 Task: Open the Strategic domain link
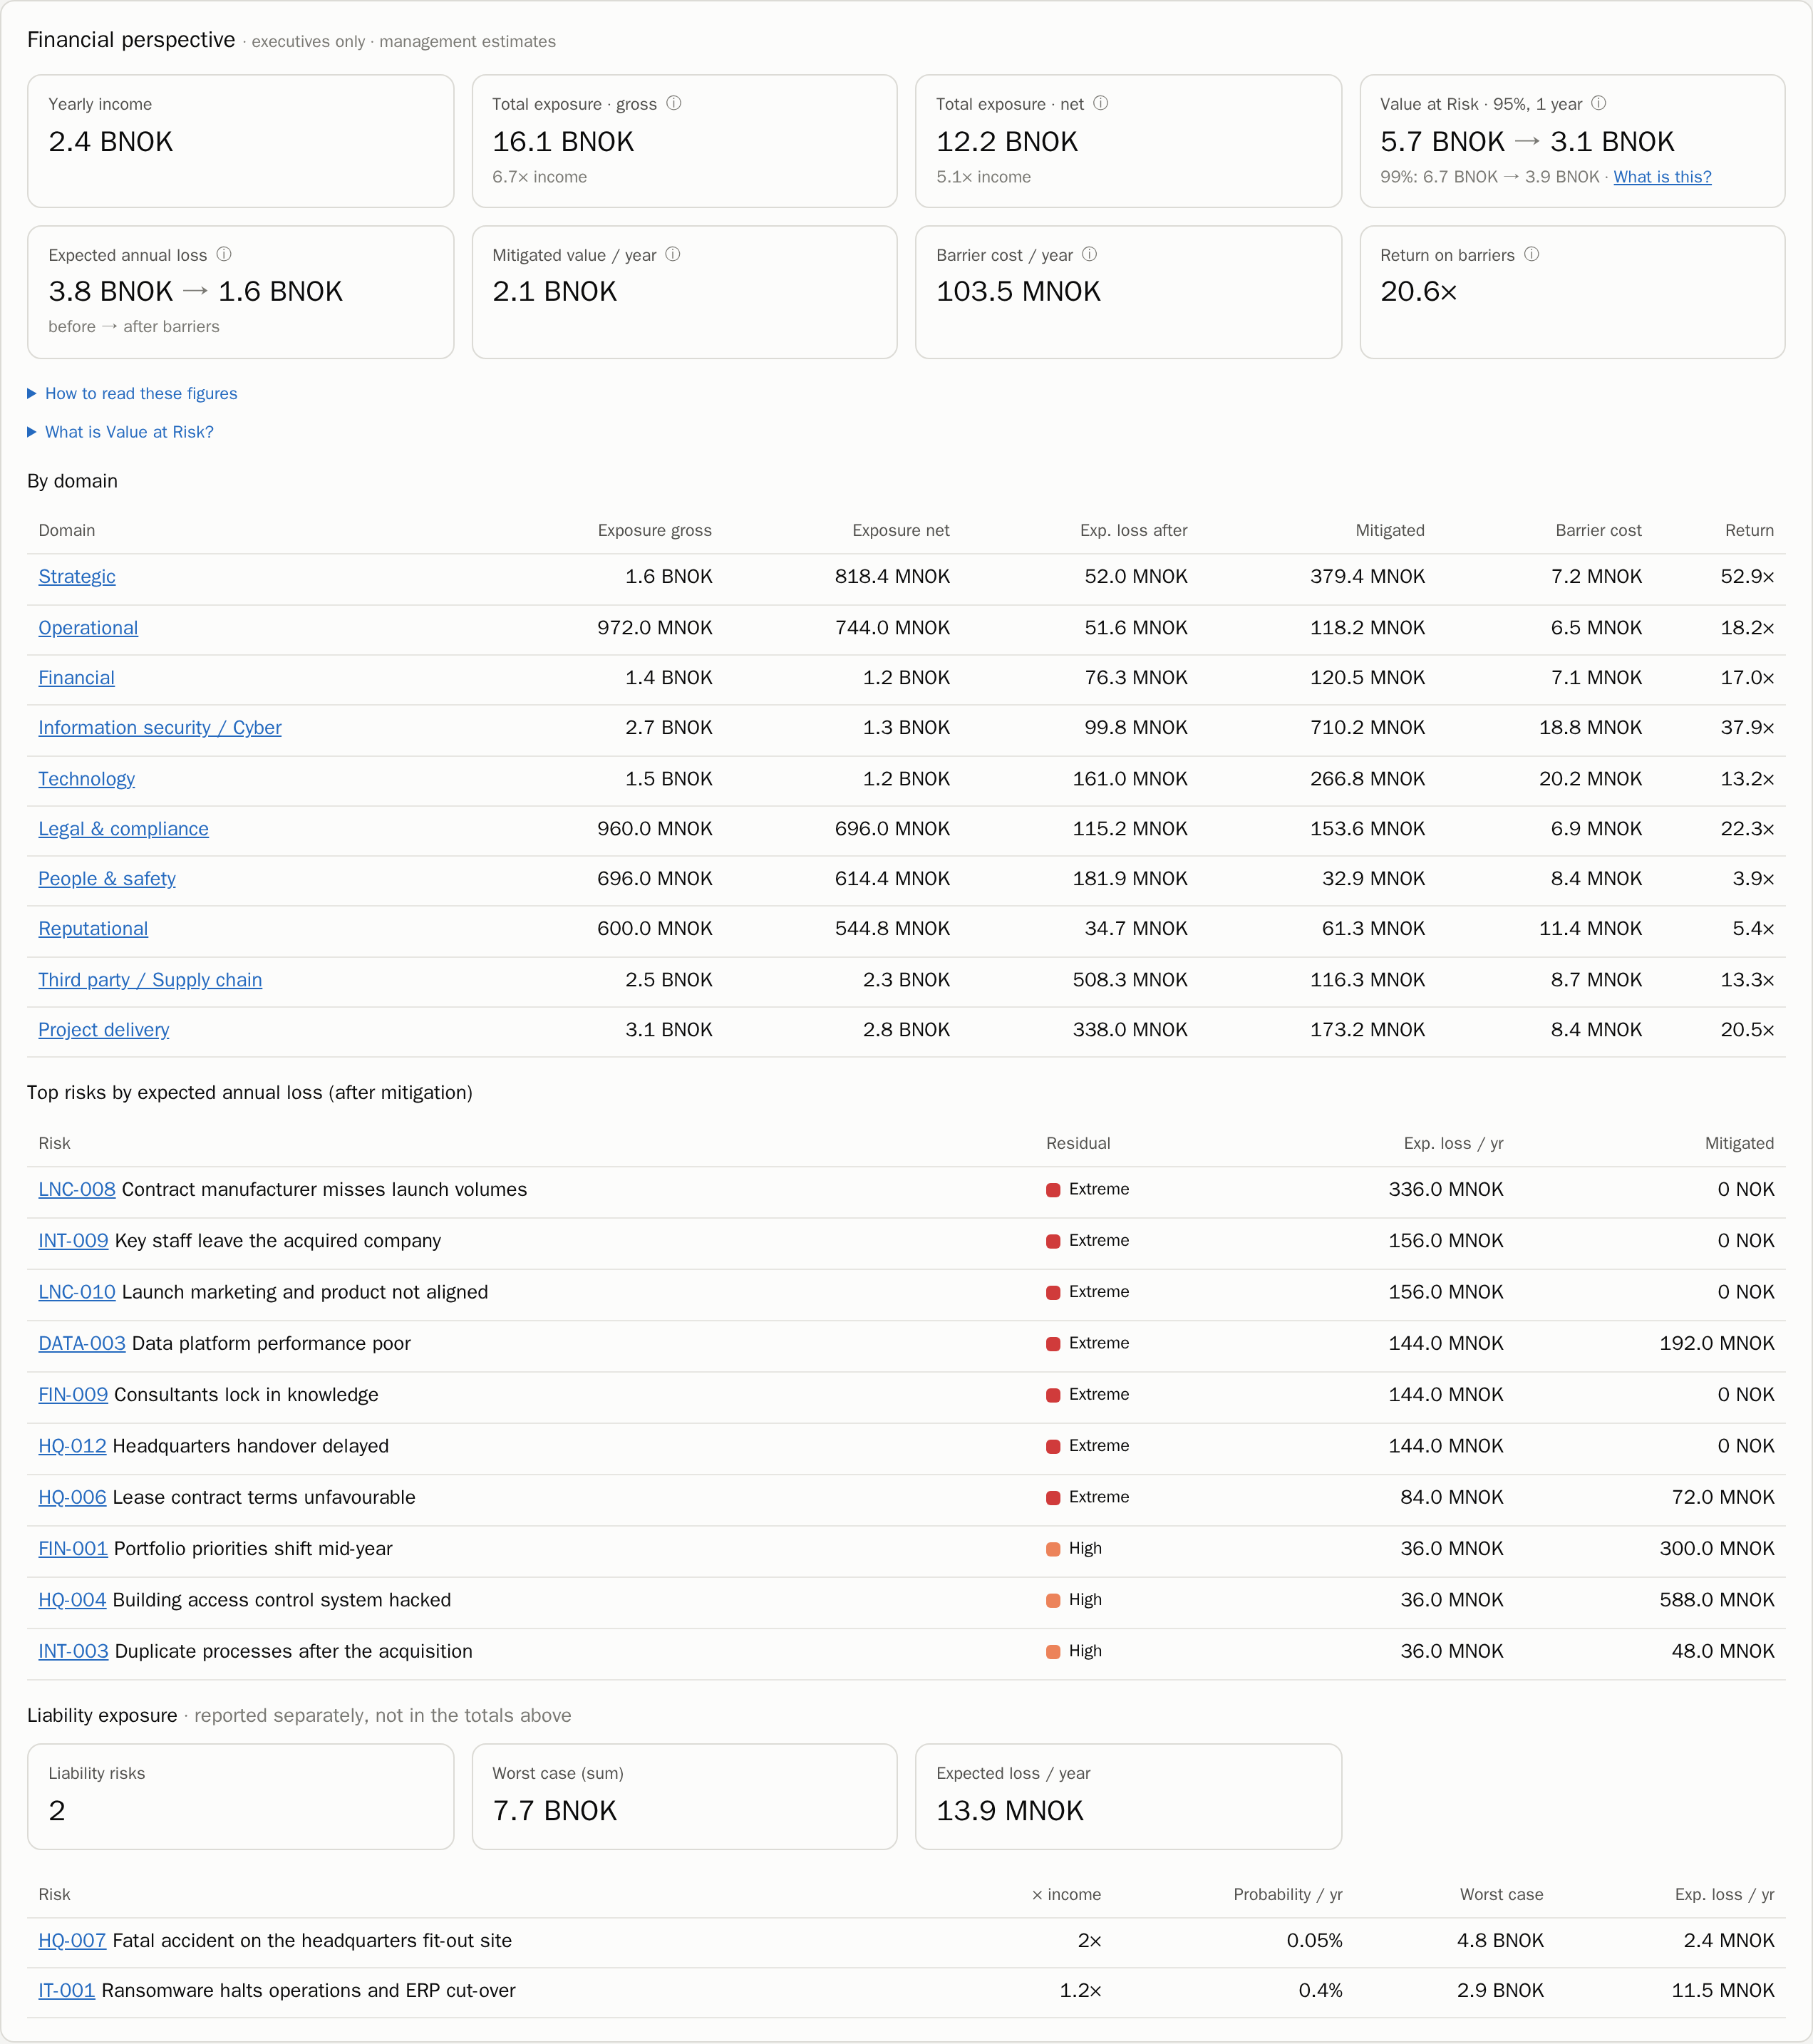click(x=77, y=576)
